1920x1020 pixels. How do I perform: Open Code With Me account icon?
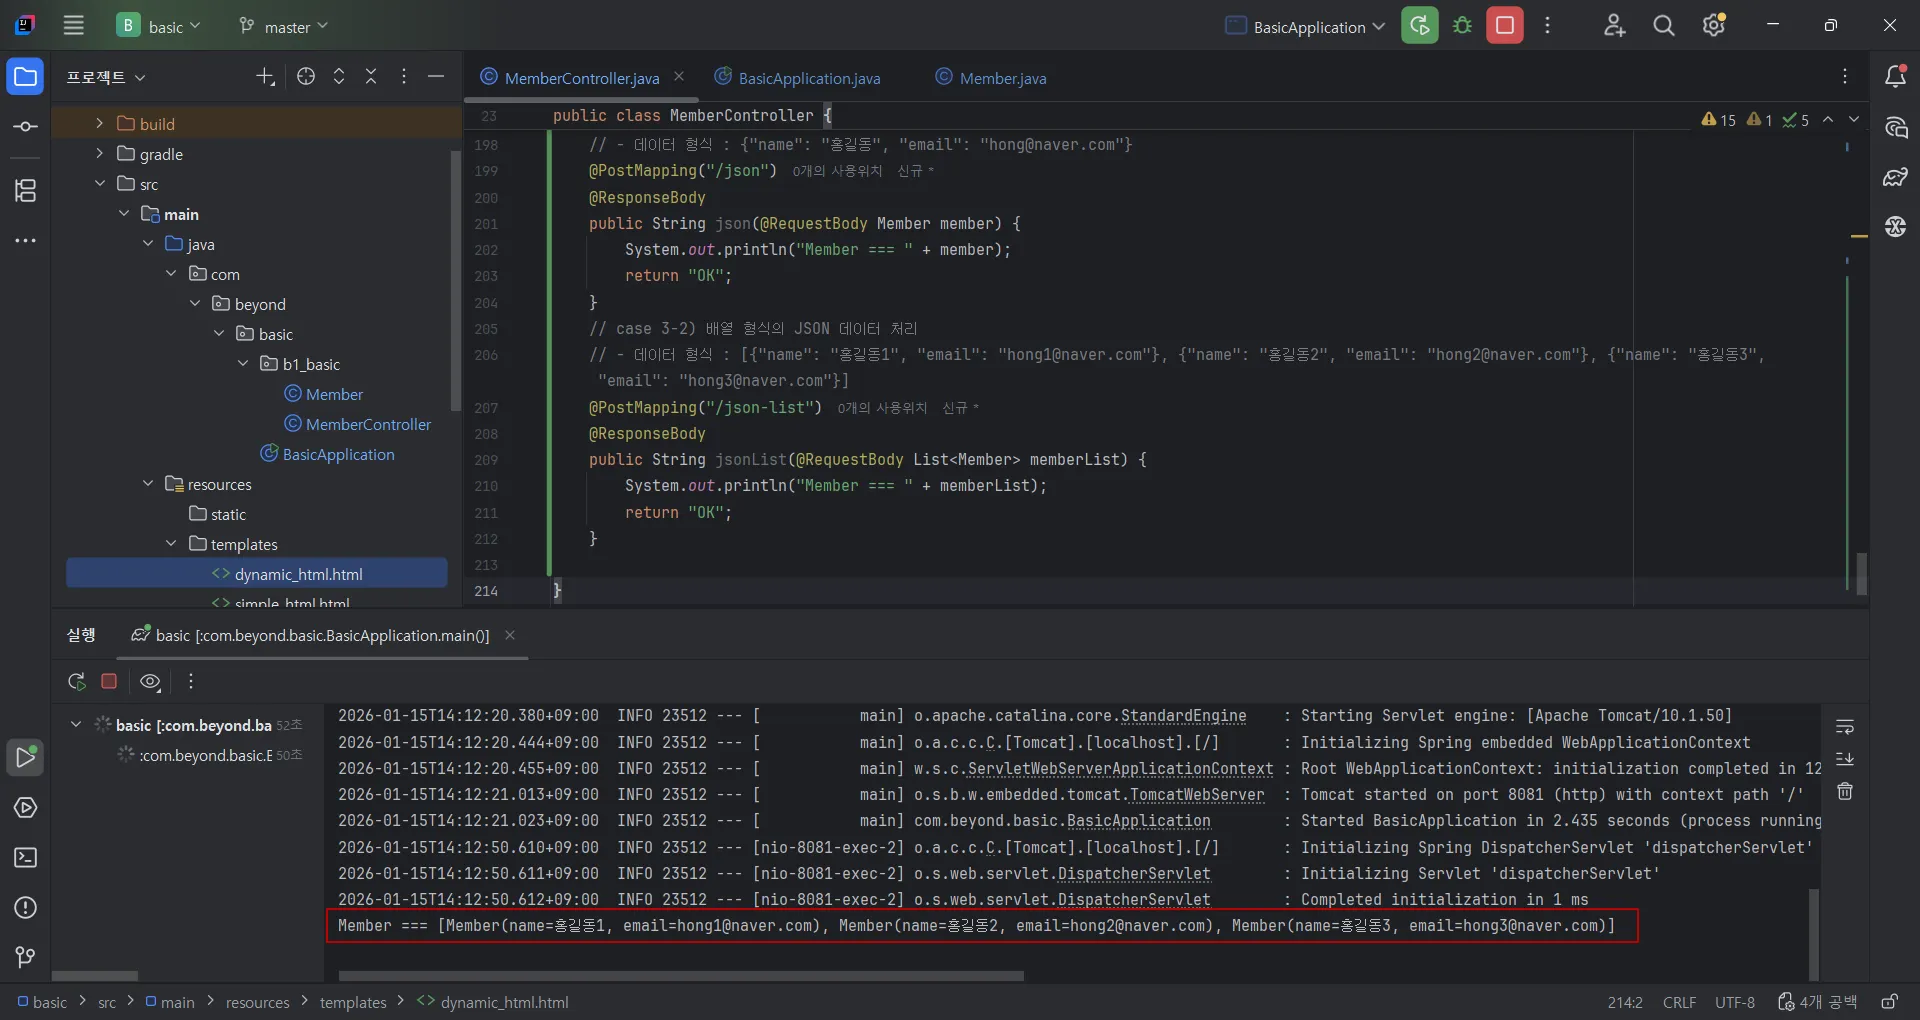1614,26
